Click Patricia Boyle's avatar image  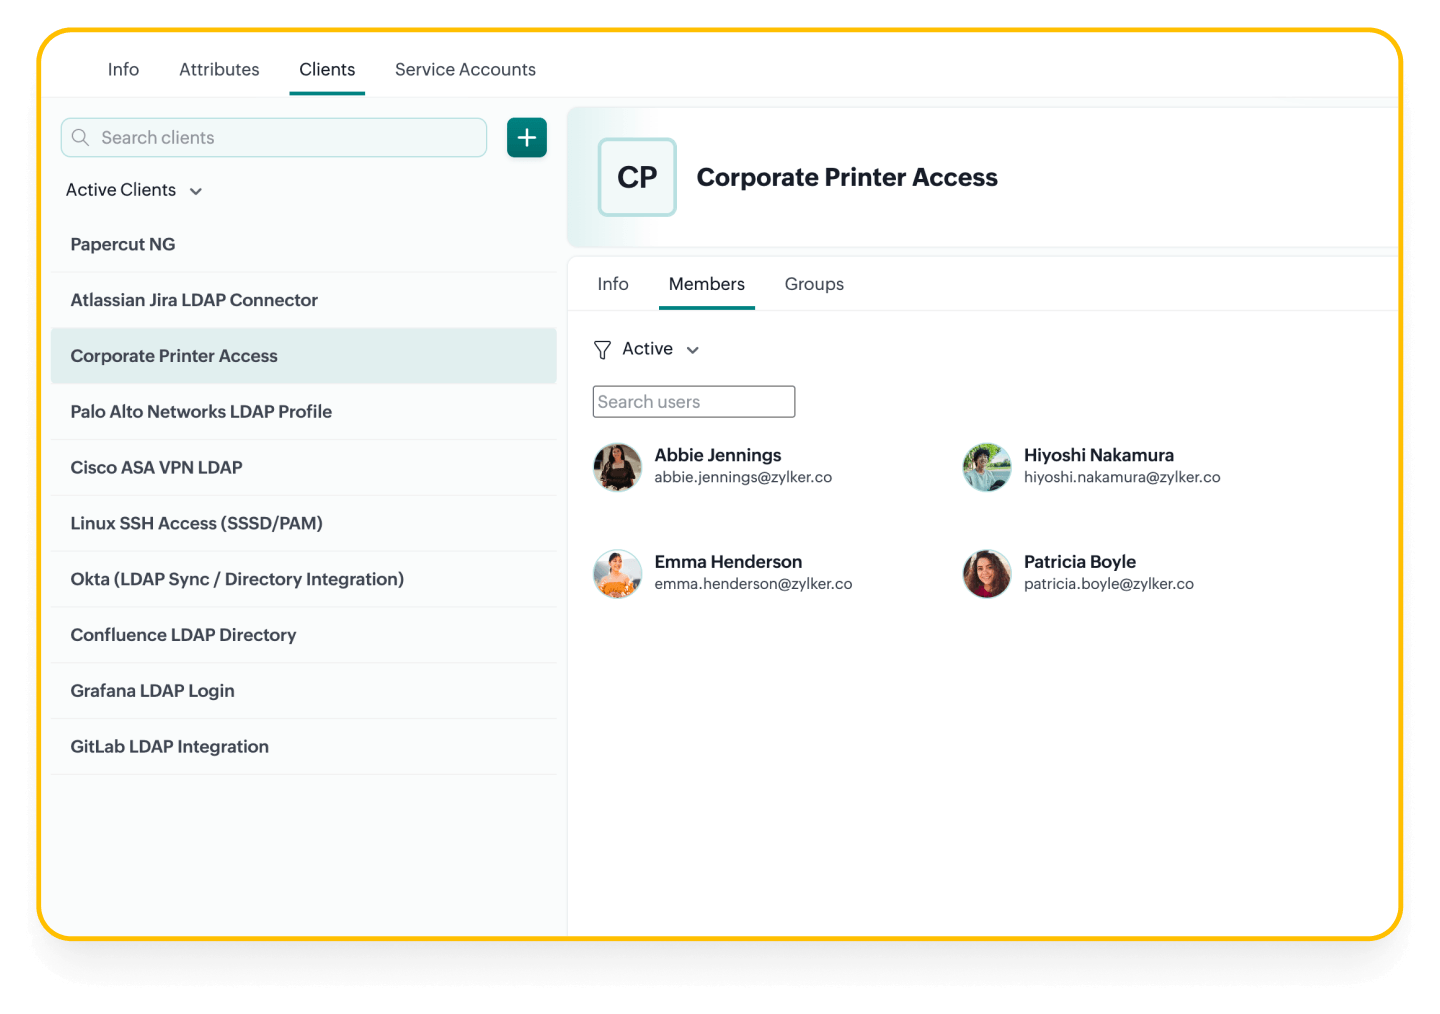coord(987,574)
